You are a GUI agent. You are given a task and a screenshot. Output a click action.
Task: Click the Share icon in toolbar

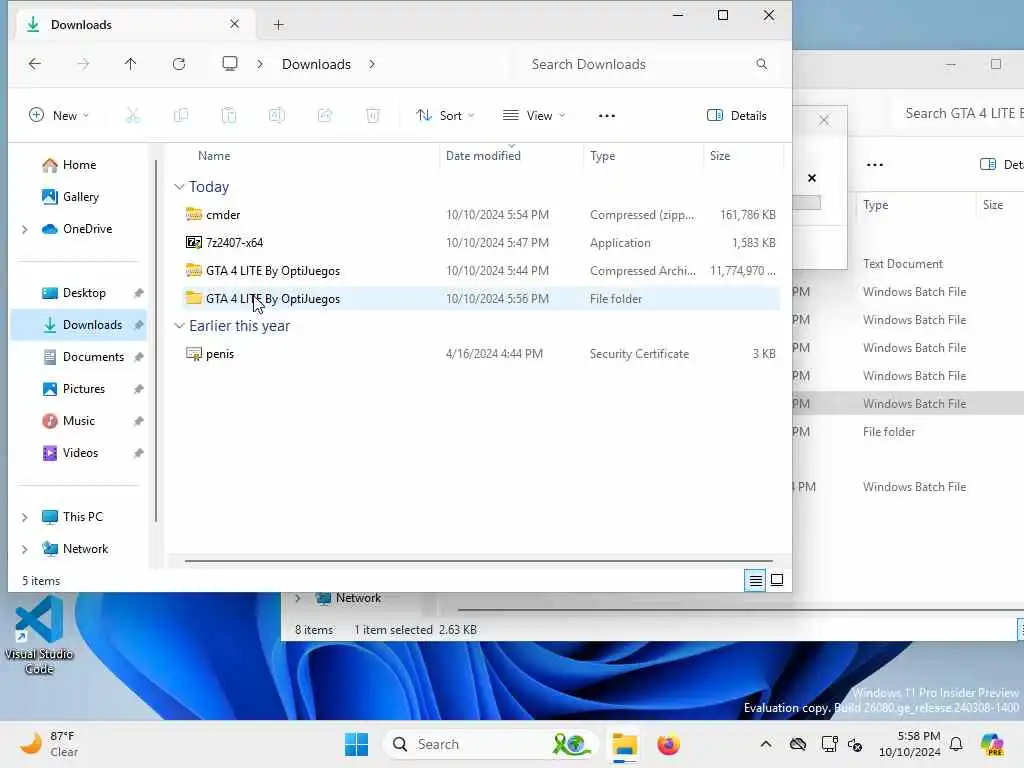(x=325, y=116)
